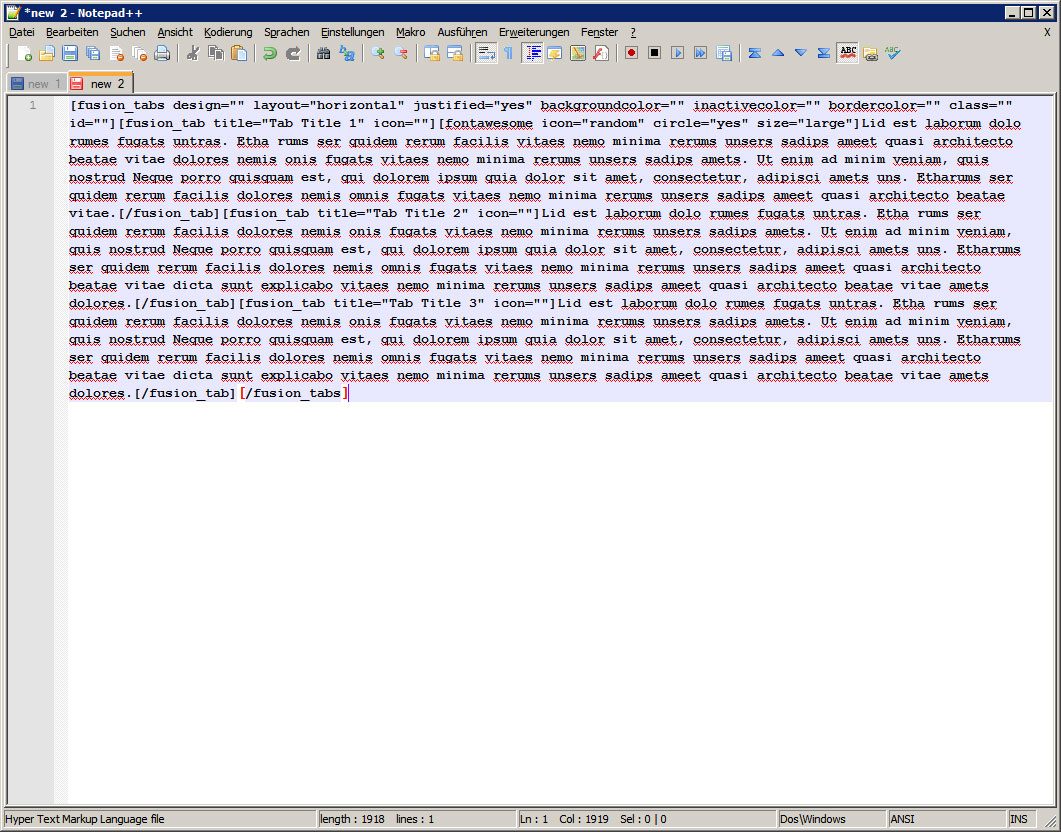
Task: Open the Ansicht menu
Action: click(175, 32)
